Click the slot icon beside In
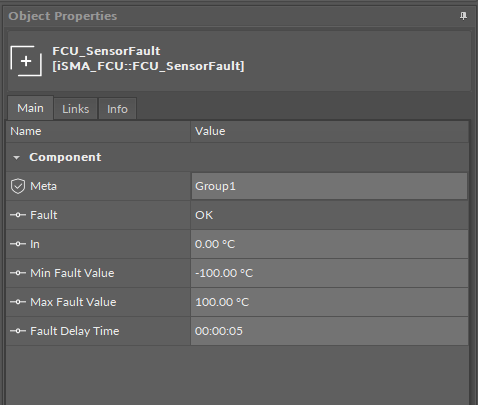This screenshot has width=478, height=405. 18,244
